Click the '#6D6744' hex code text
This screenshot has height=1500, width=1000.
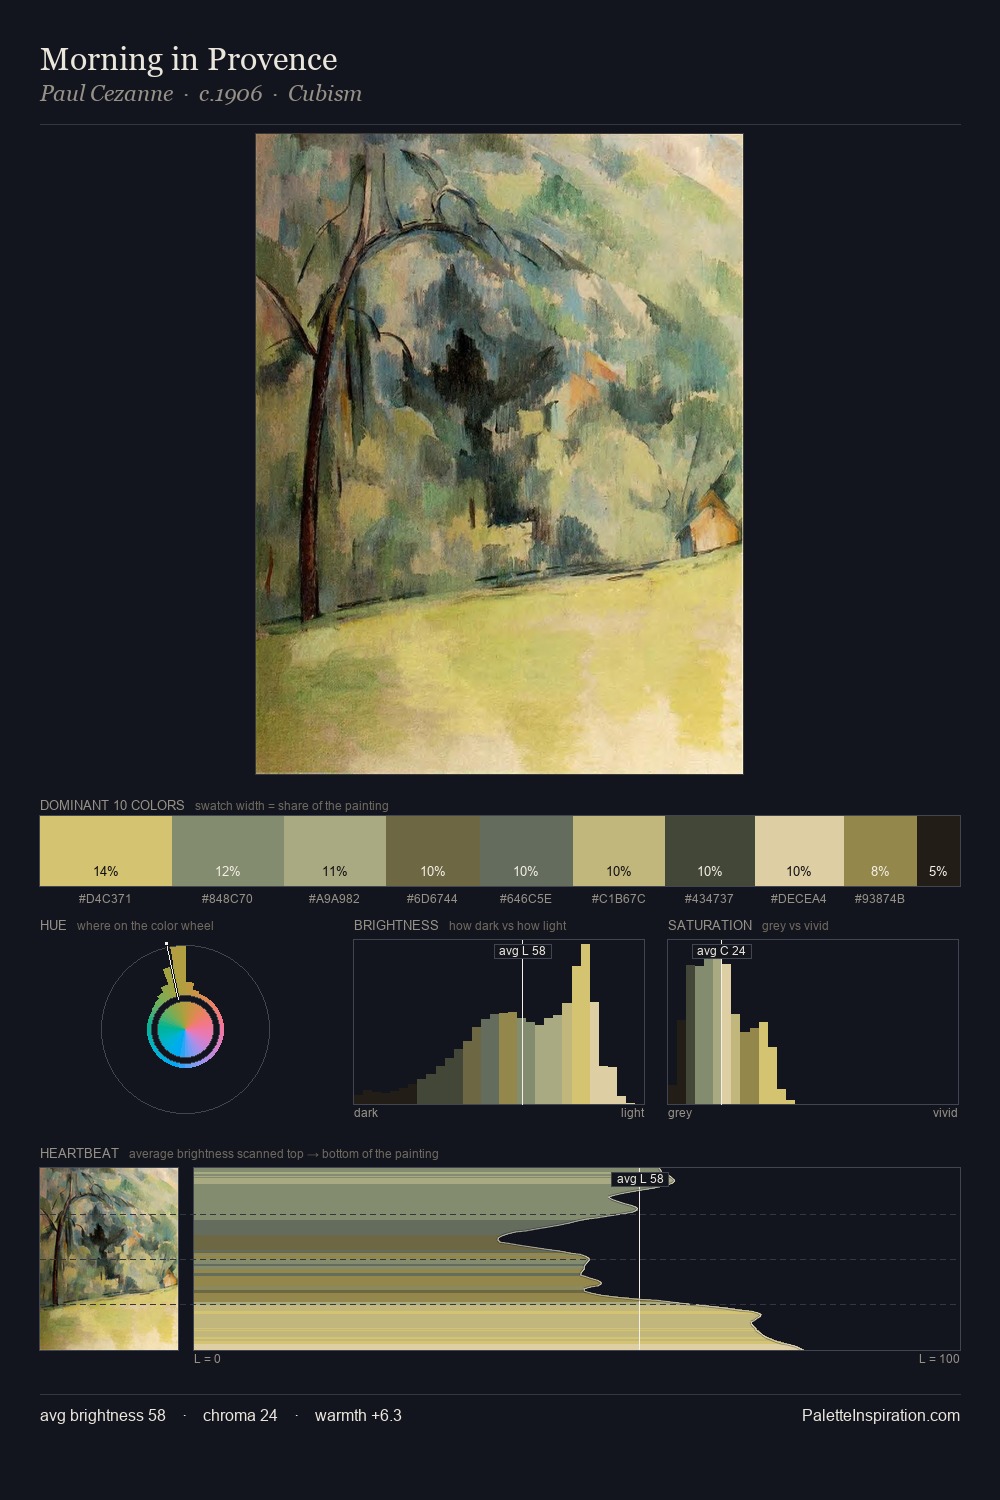click(x=432, y=899)
